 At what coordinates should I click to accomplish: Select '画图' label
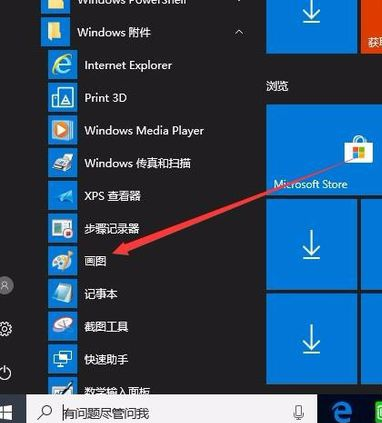coord(95,261)
